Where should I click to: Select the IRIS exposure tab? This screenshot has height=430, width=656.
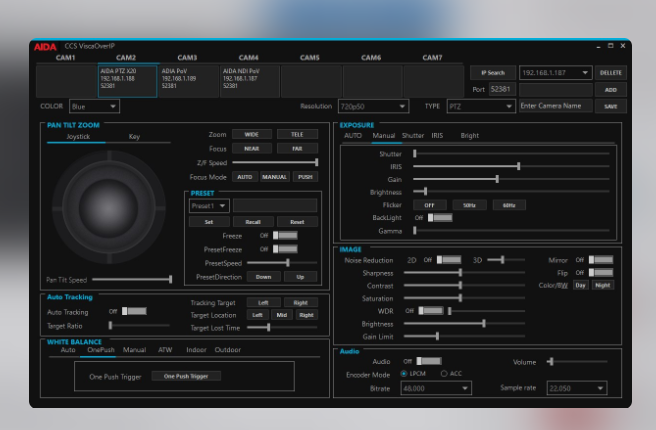[x=437, y=136]
